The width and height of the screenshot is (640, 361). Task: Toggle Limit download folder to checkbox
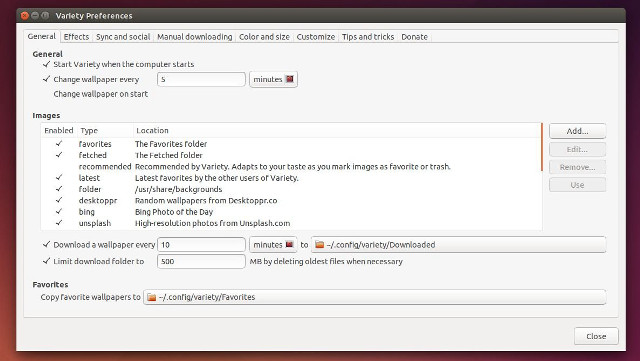[x=47, y=261]
